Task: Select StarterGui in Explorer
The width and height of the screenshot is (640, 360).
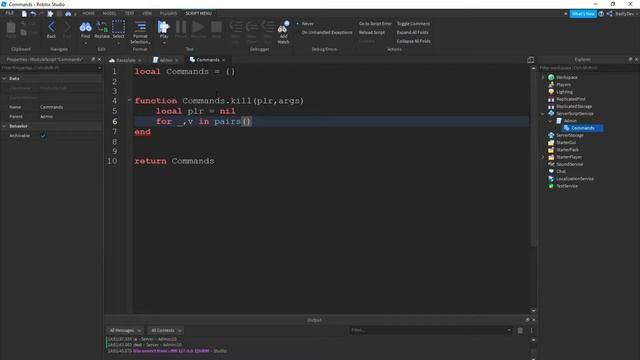Action: click(566, 142)
